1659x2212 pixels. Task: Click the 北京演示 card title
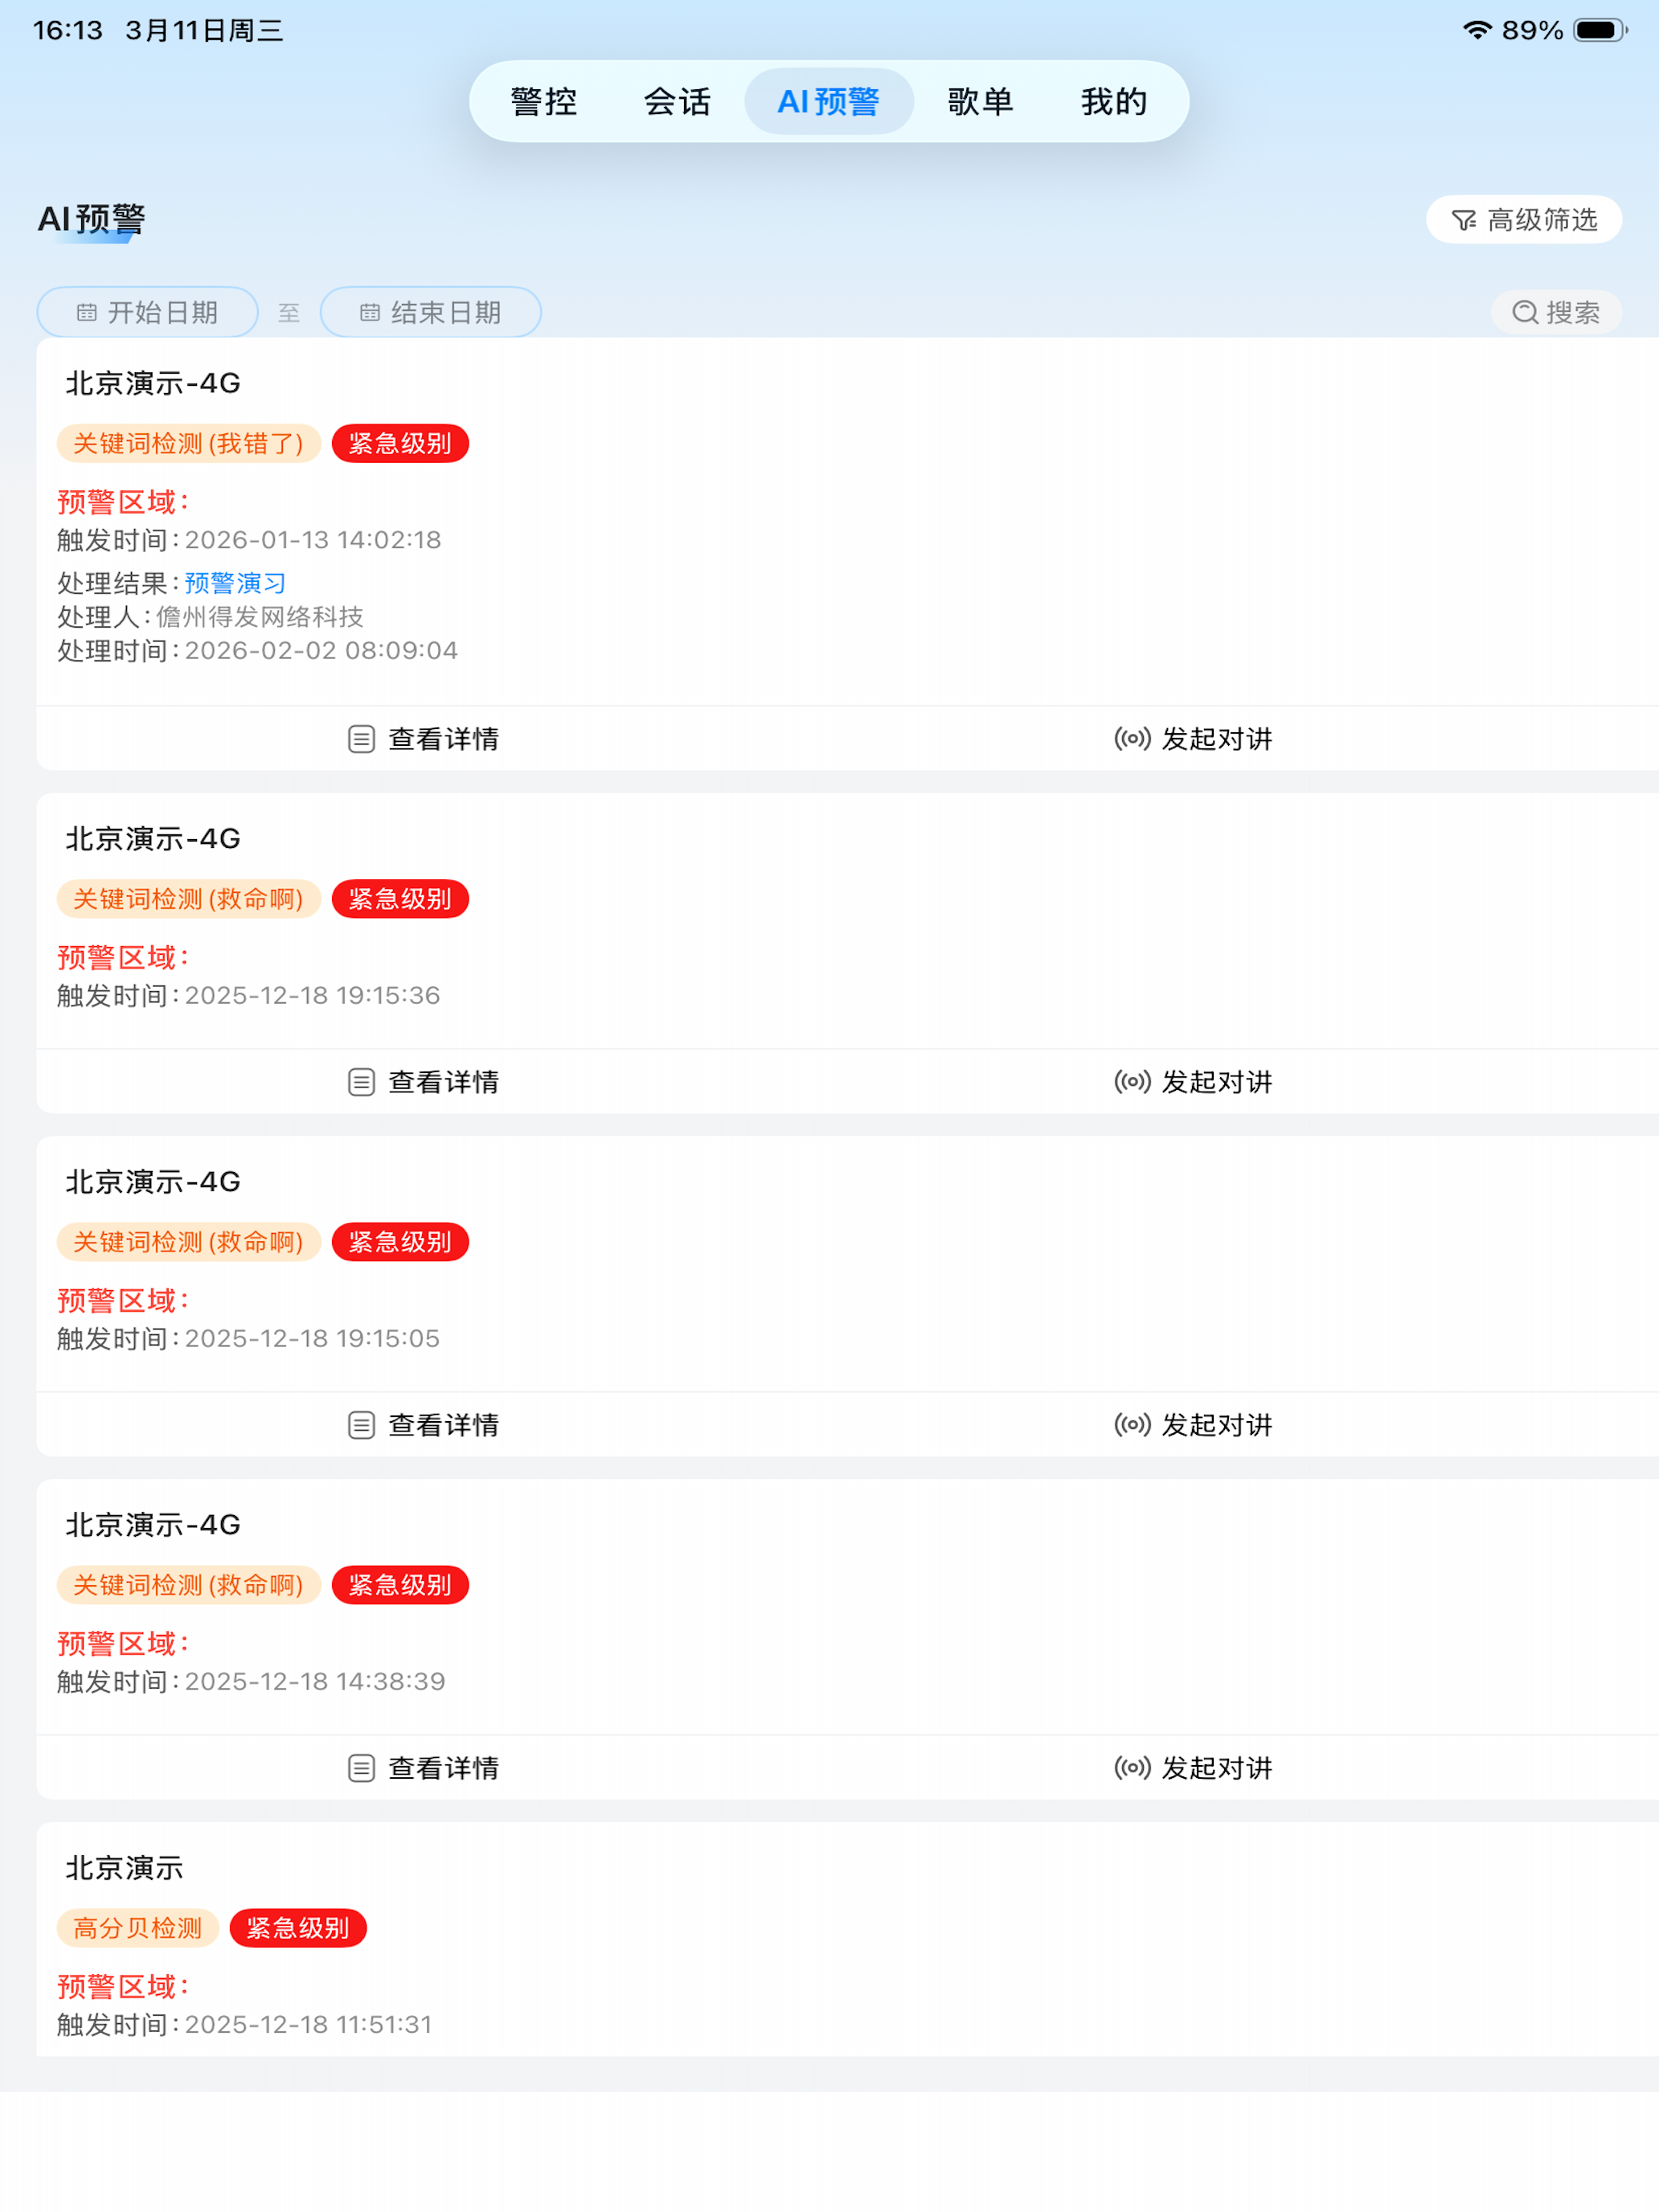[125, 1868]
